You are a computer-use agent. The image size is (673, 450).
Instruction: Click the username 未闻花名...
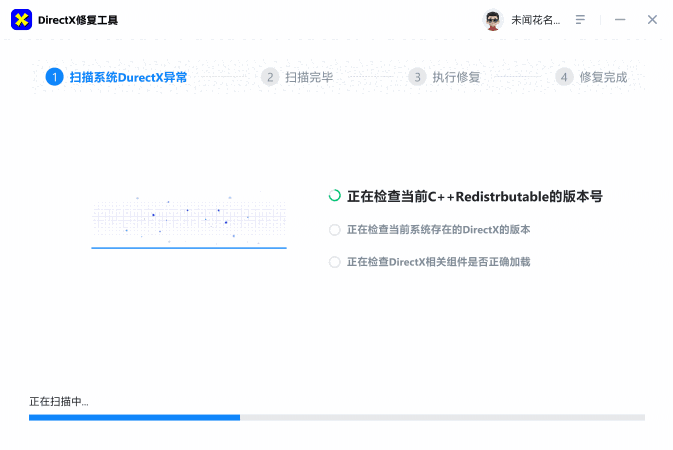[535, 20]
